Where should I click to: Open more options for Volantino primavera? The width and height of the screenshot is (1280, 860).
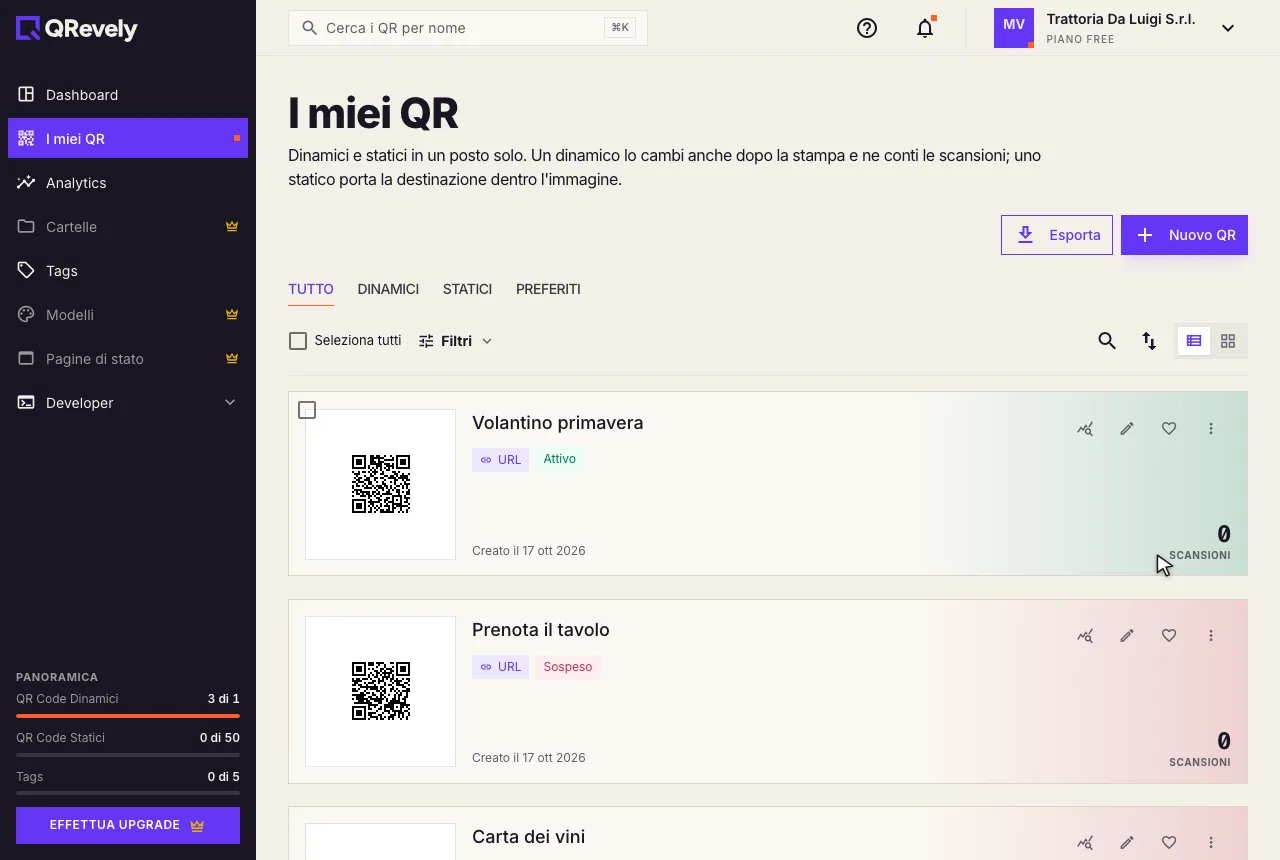[x=1211, y=429]
